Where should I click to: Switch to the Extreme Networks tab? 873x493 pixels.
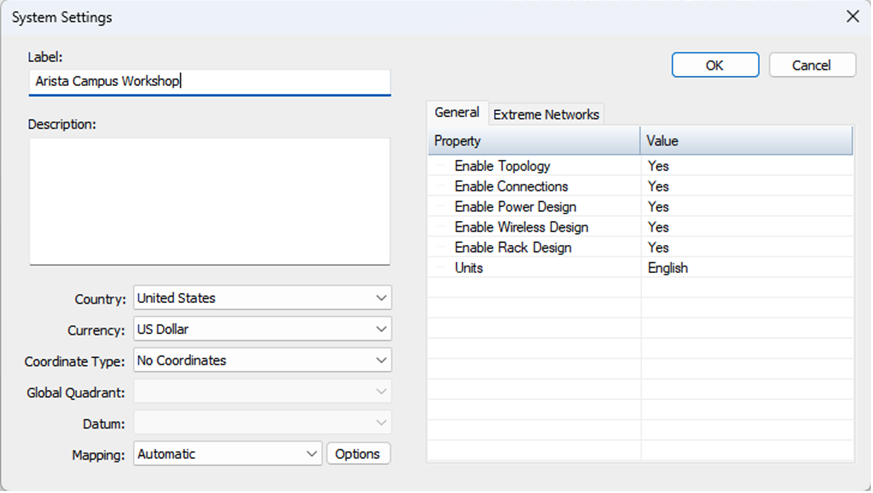click(x=546, y=114)
